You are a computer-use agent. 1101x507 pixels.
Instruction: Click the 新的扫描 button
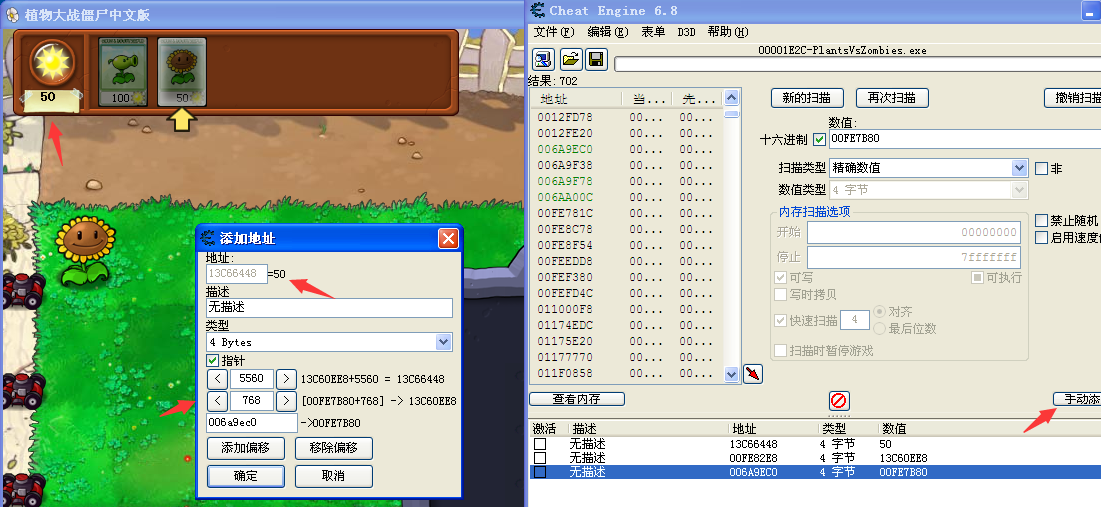click(x=807, y=98)
